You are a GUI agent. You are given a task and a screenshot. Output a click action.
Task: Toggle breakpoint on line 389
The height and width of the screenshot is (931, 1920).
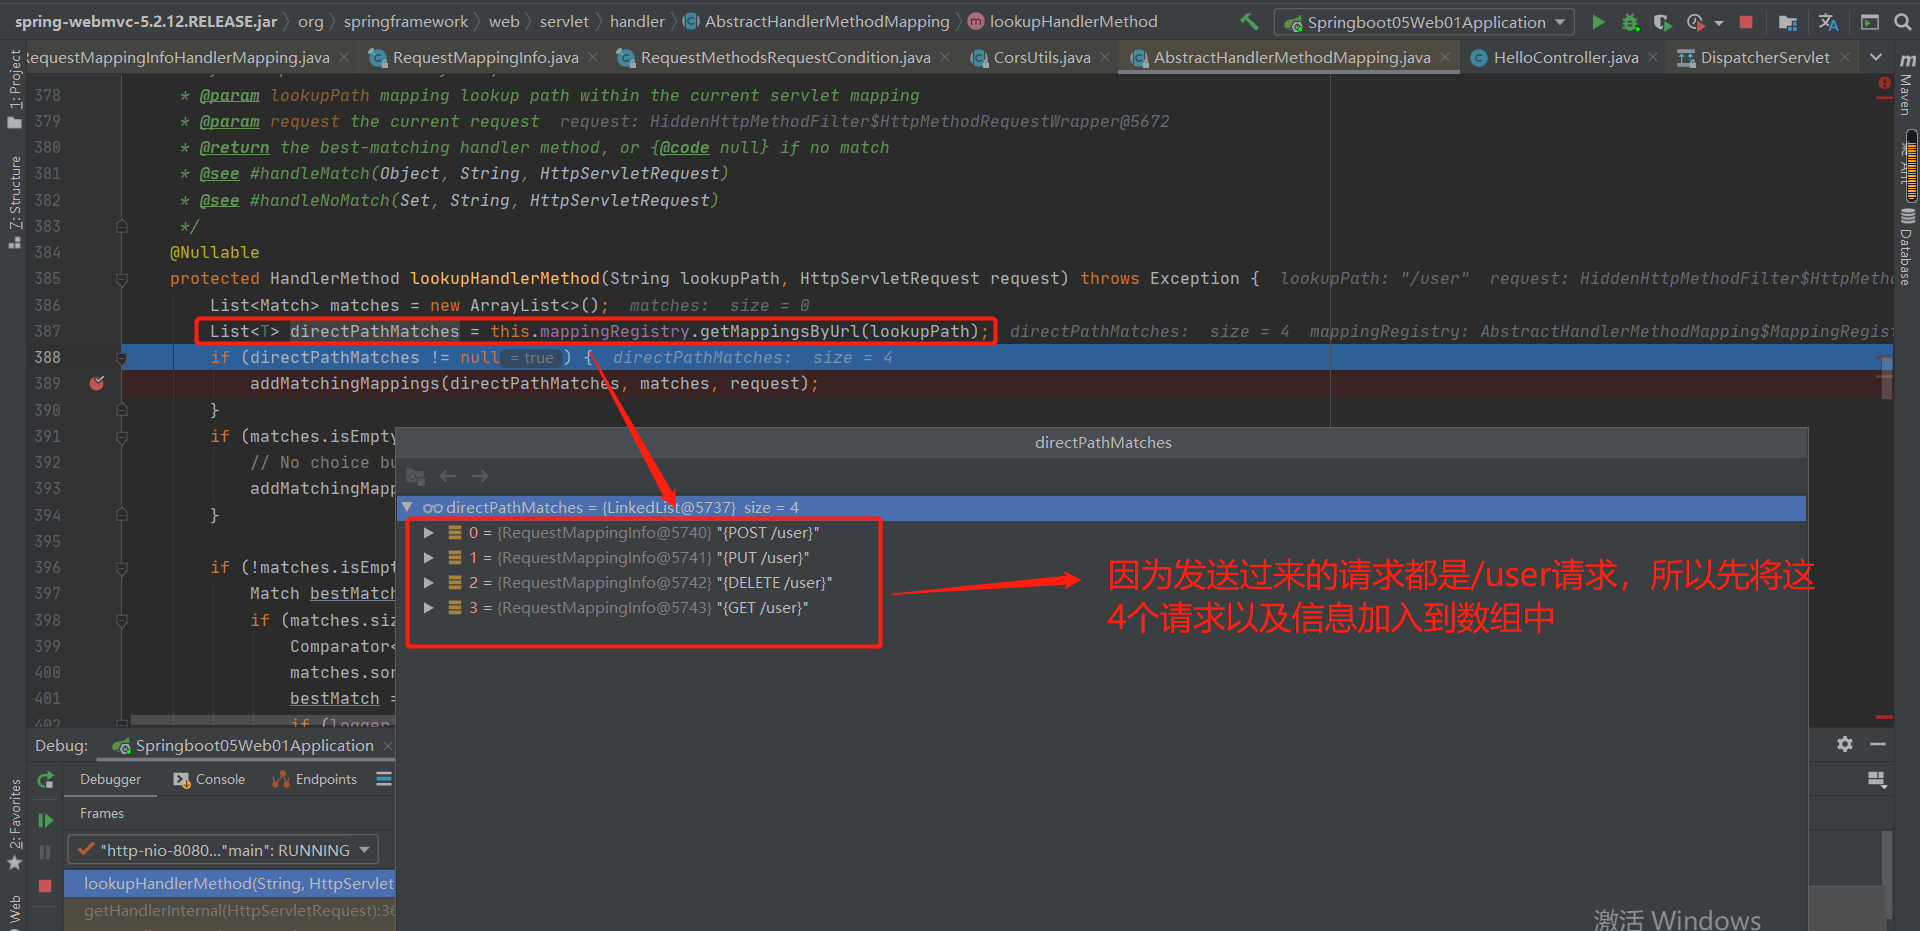(97, 383)
